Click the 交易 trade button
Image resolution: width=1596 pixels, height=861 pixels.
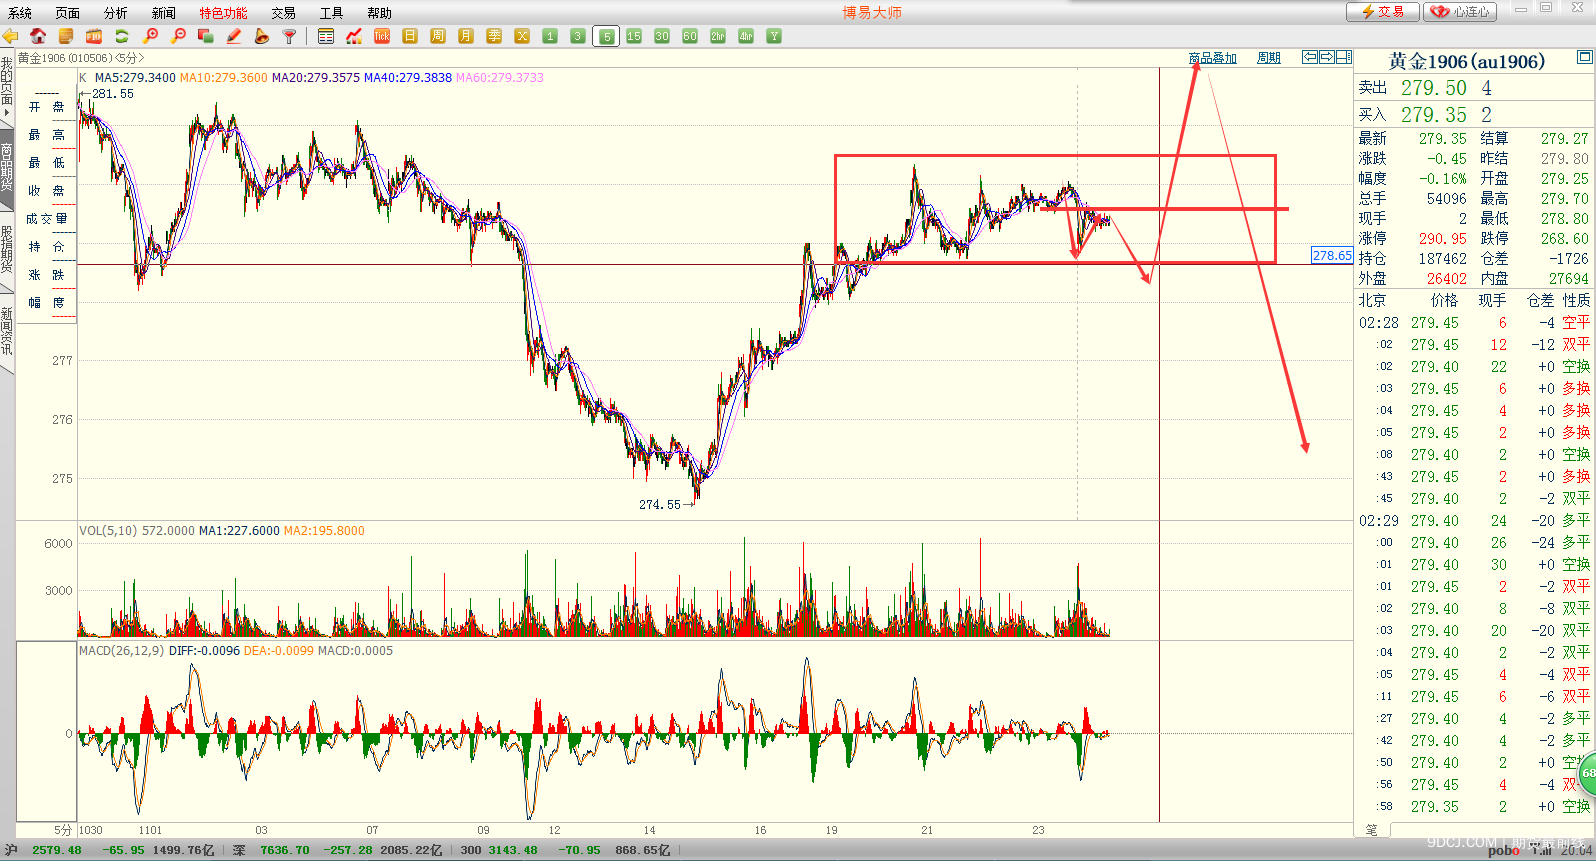click(x=1383, y=12)
